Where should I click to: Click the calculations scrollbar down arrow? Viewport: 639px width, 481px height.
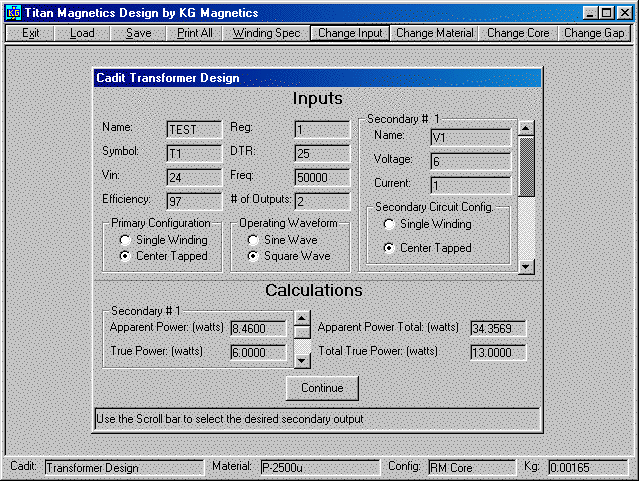[302, 361]
